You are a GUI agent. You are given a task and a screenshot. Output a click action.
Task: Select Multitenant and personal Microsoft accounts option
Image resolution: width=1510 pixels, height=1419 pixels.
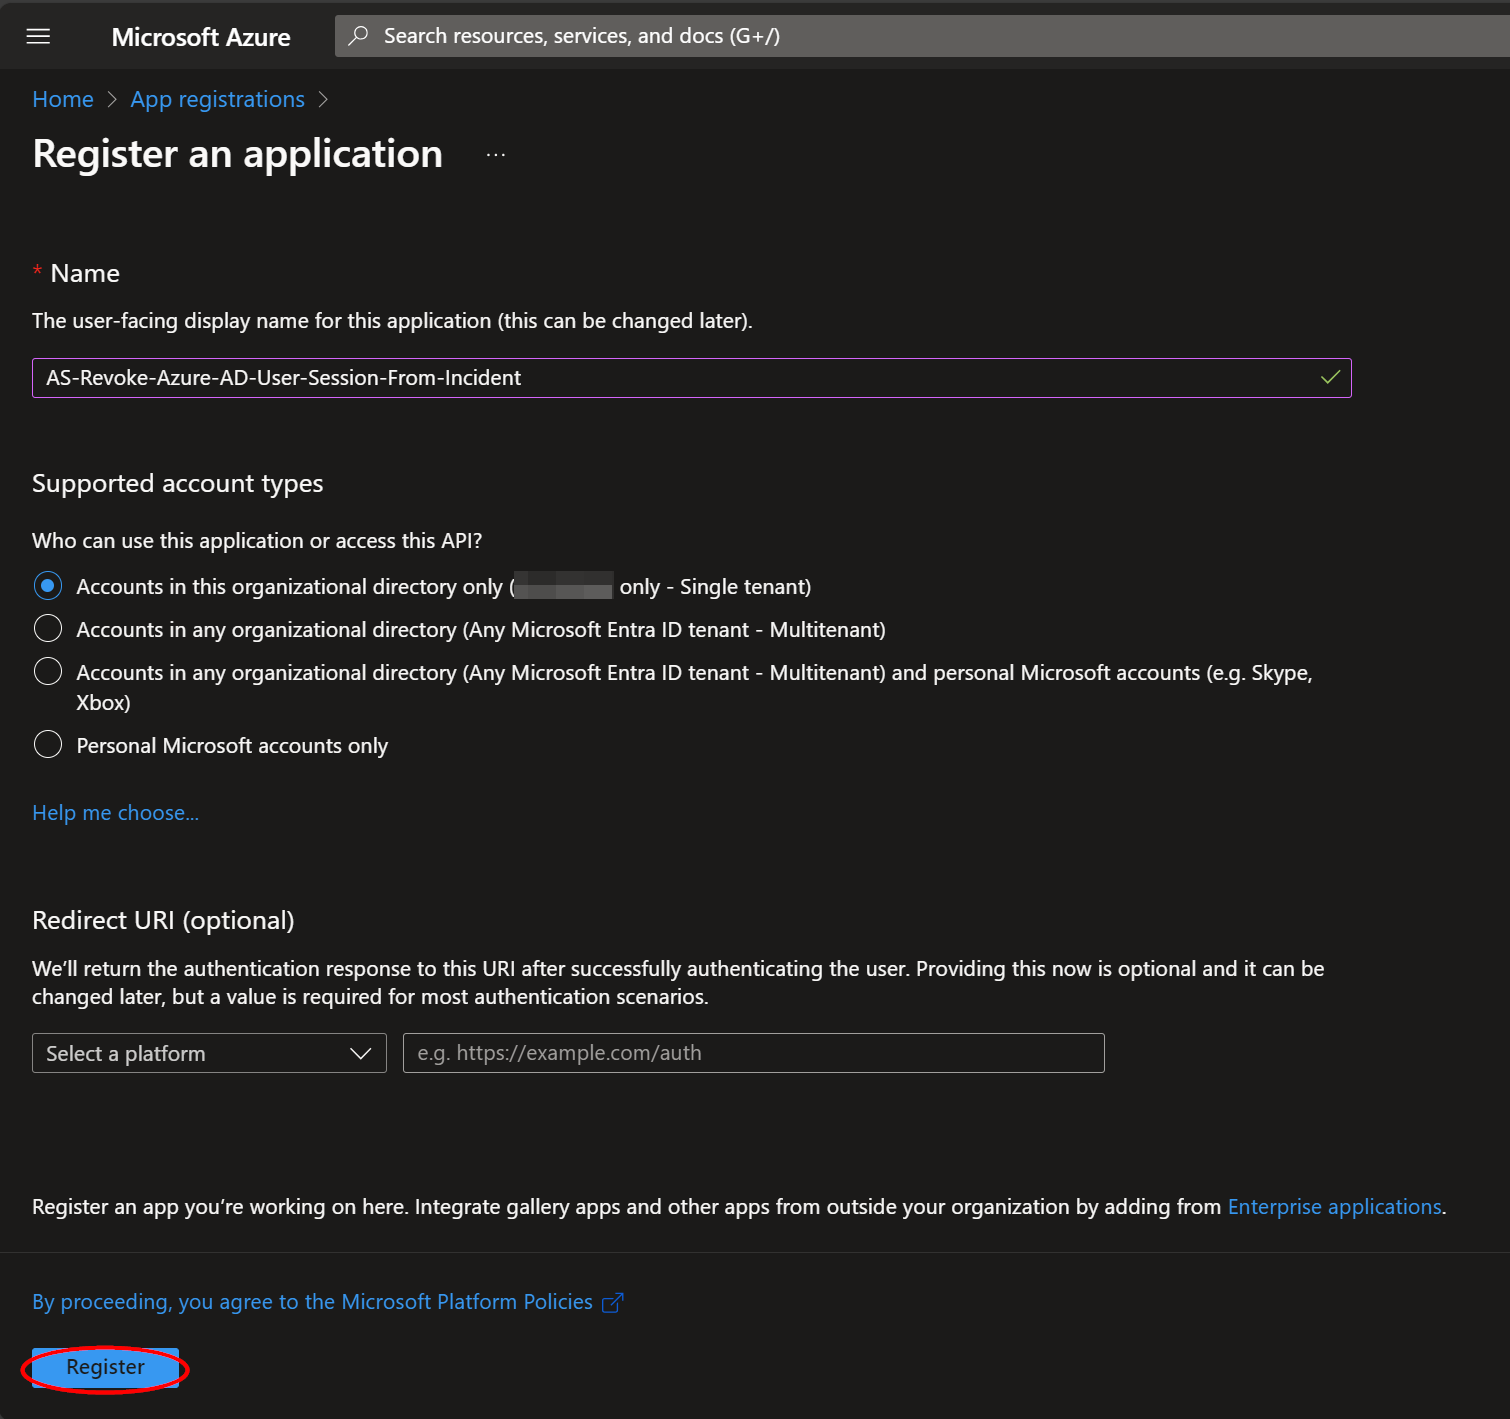coord(48,672)
